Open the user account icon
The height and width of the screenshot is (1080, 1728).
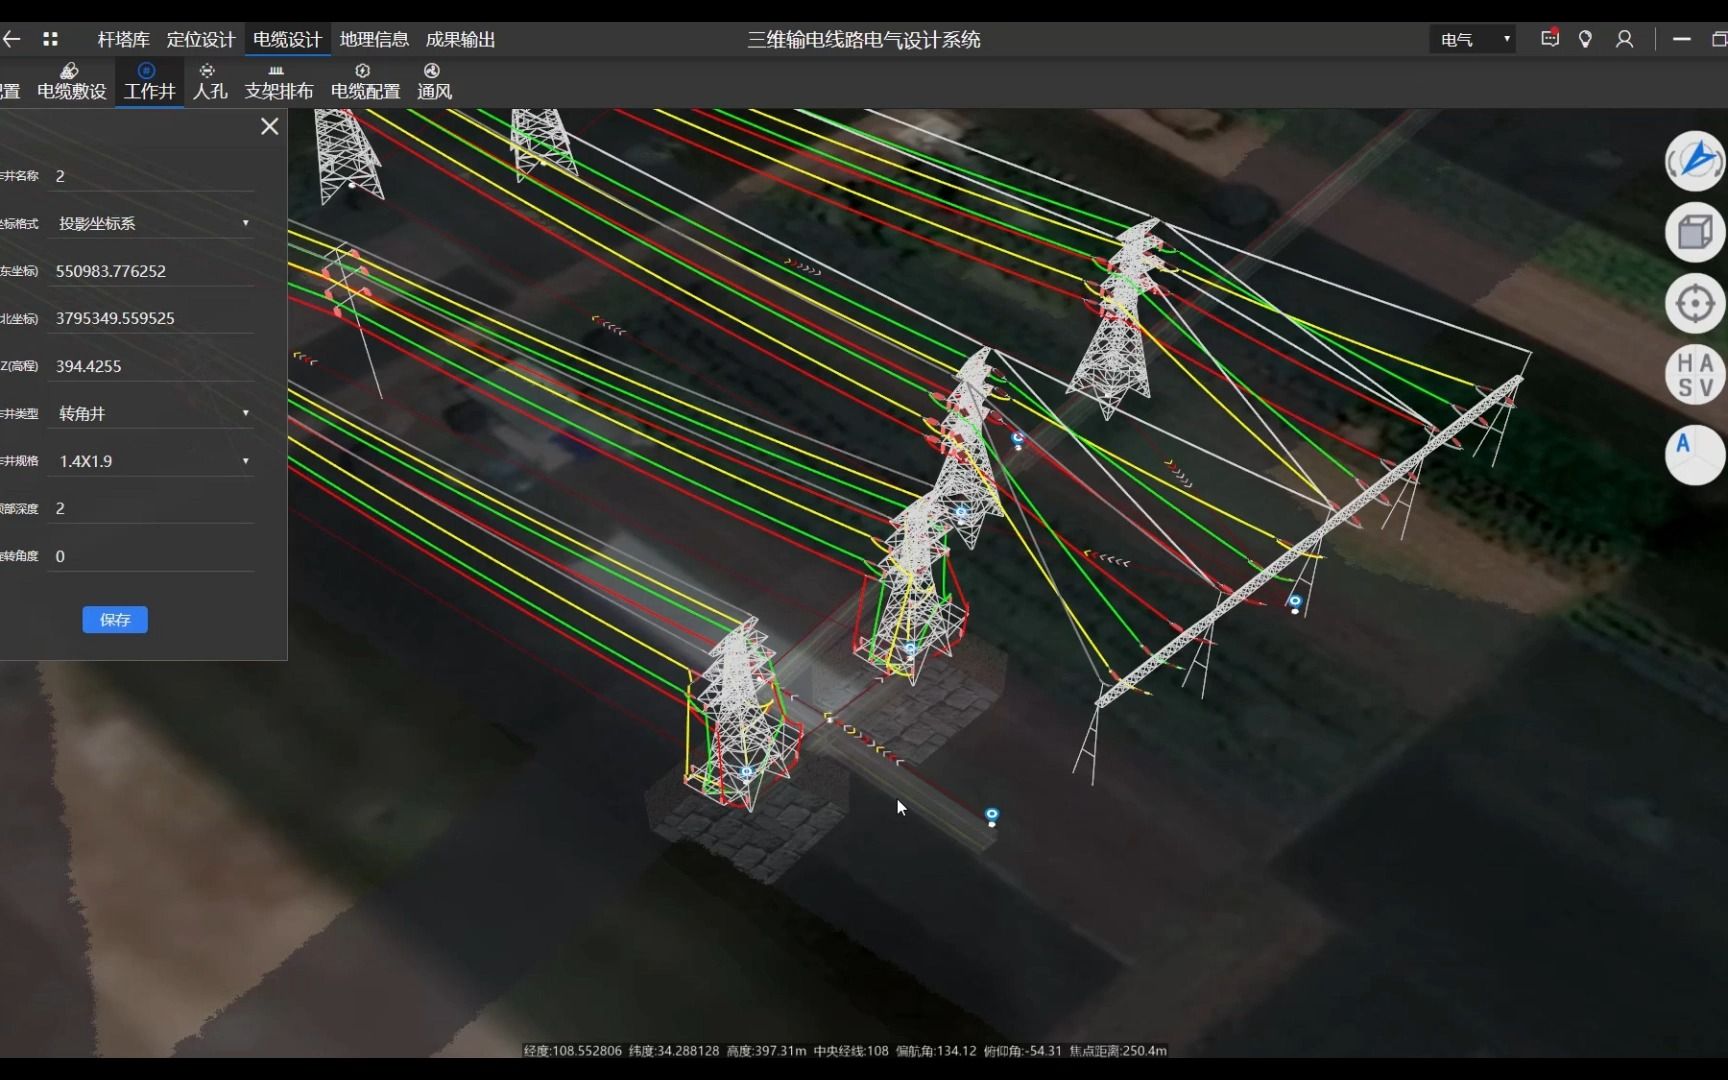point(1624,39)
